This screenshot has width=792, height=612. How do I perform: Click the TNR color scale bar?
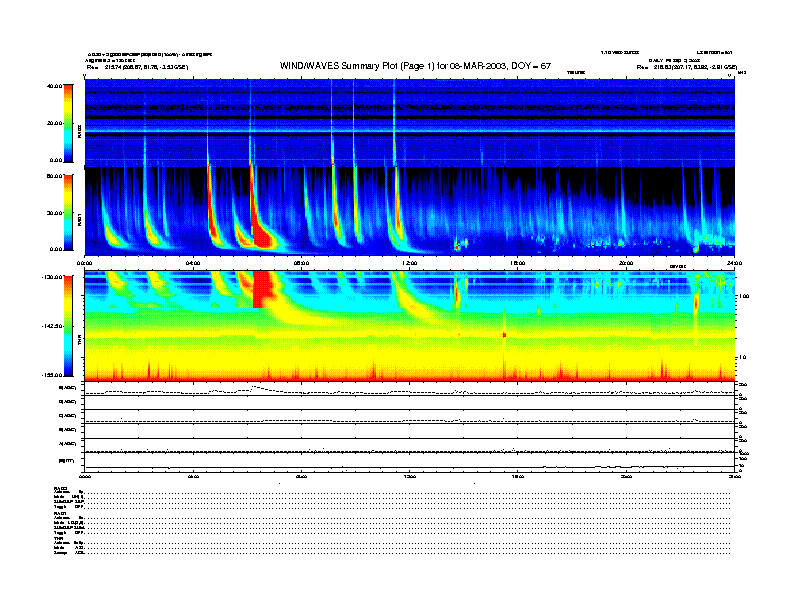tap(68, 326)
